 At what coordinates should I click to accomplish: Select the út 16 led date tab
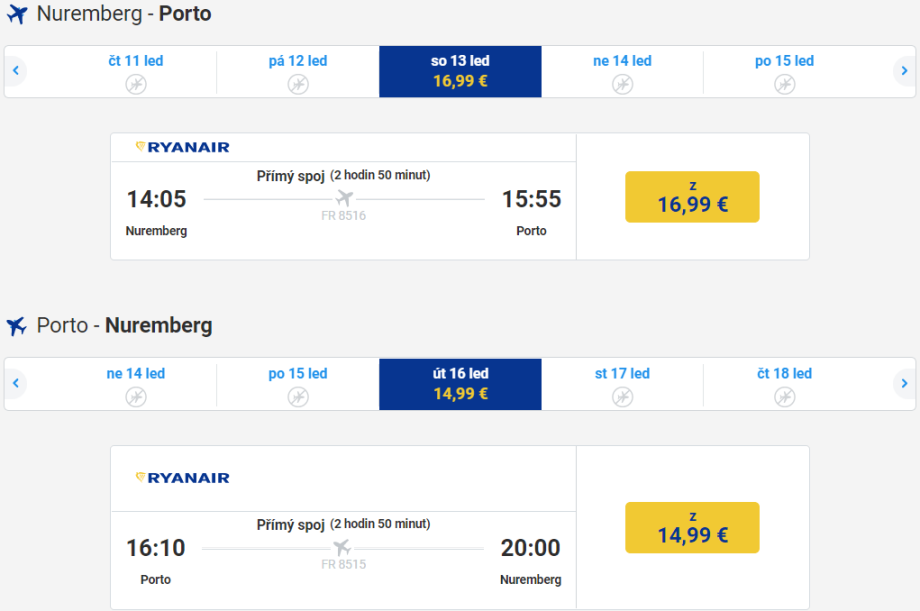point(460,384)
